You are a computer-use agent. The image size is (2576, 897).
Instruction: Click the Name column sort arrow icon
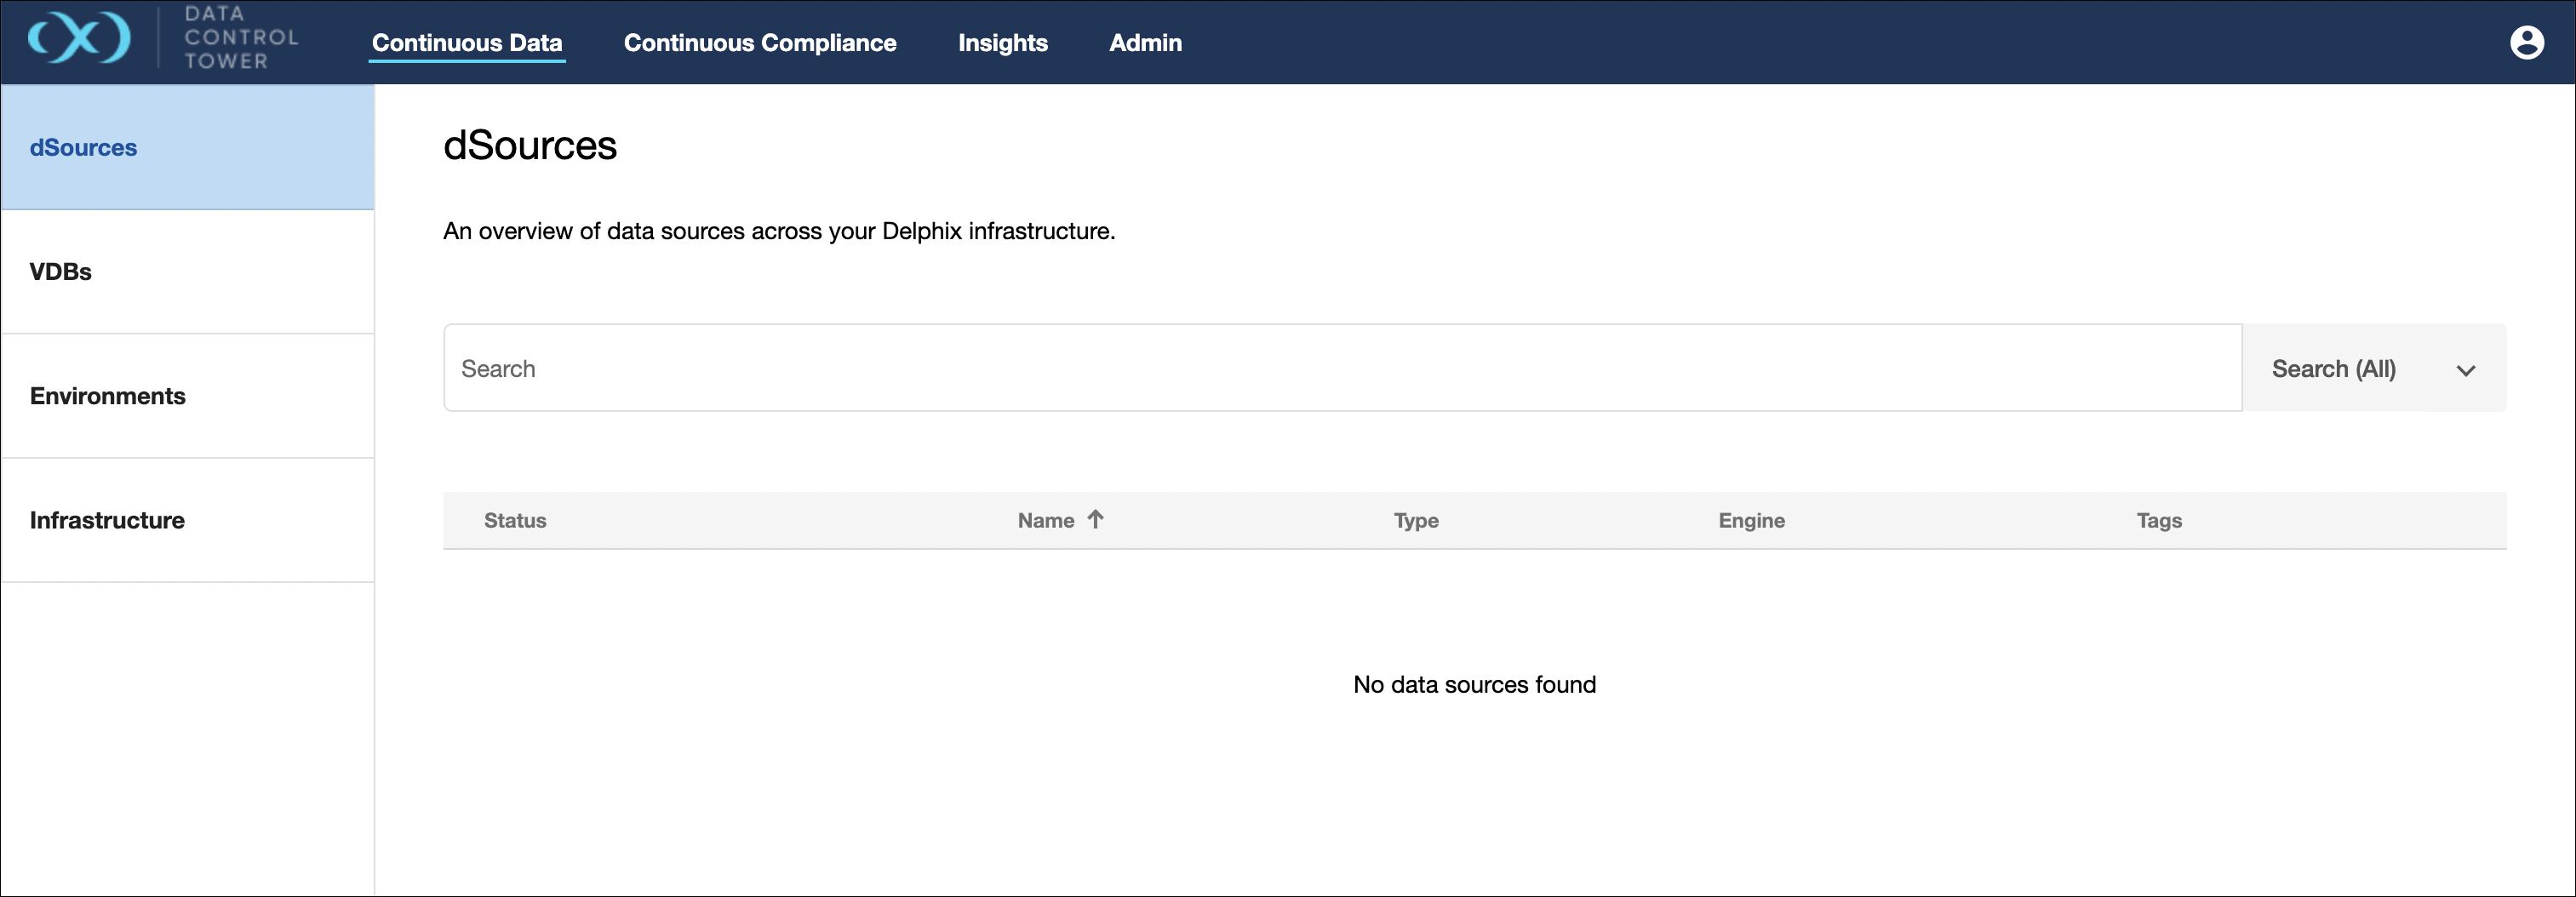click(1095, 519)
